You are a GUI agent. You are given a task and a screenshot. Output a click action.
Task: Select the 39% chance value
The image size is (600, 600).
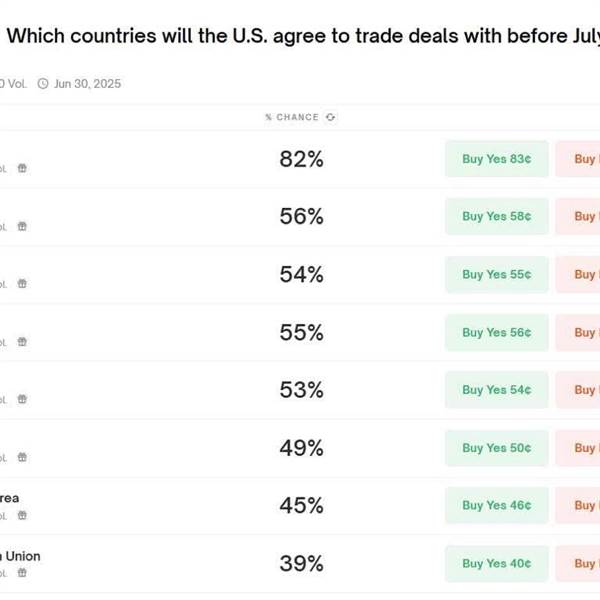(x=302, y=563)
